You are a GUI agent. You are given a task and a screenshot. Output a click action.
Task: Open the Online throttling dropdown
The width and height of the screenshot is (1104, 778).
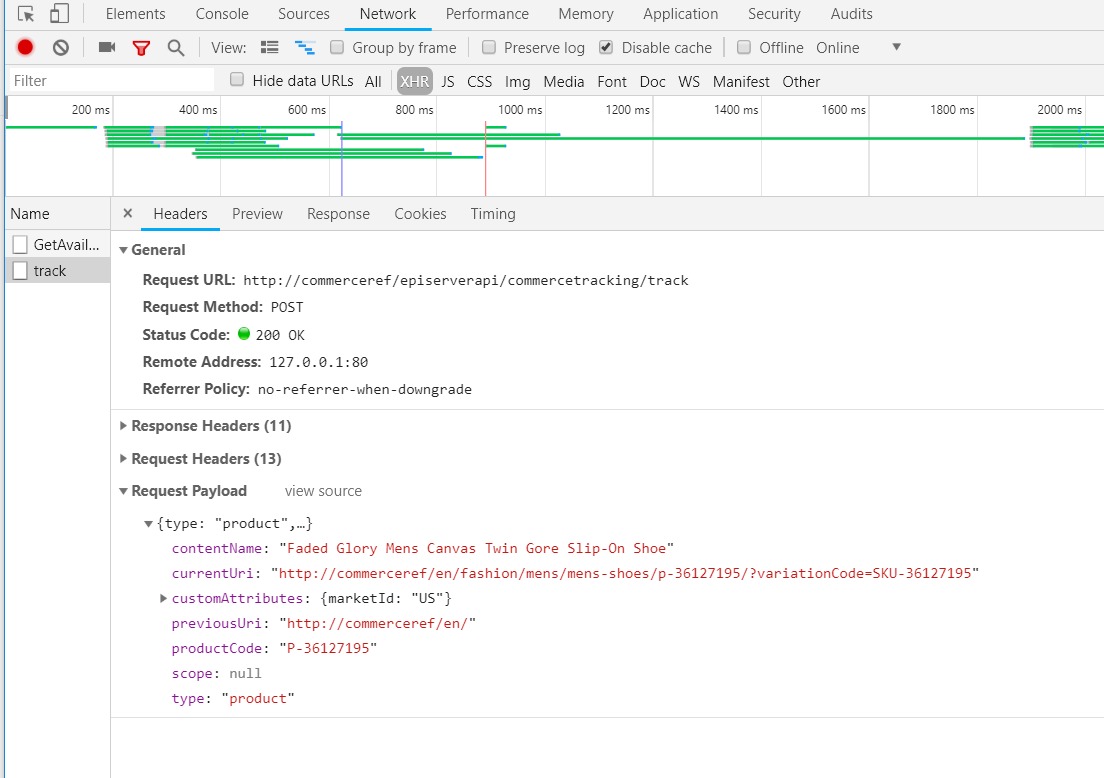[x=858, y=47]
